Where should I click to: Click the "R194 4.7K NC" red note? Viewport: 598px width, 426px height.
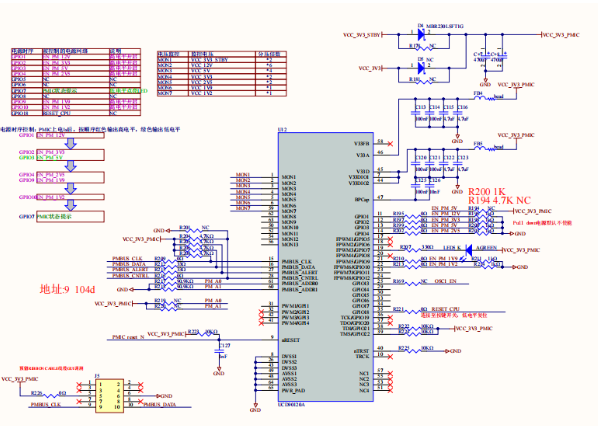point(499,201)
